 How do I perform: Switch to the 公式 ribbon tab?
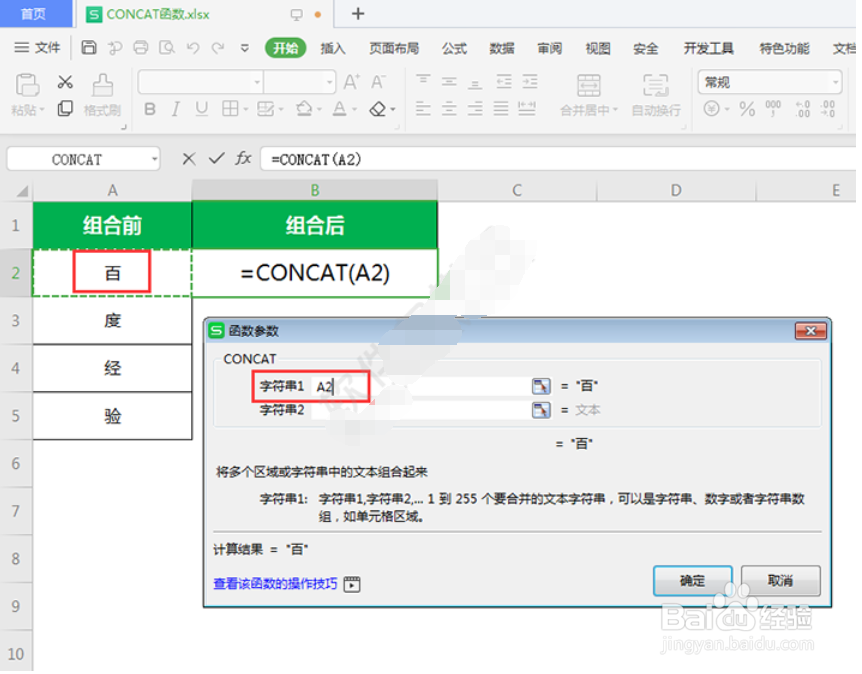click(x=453, y=48)
